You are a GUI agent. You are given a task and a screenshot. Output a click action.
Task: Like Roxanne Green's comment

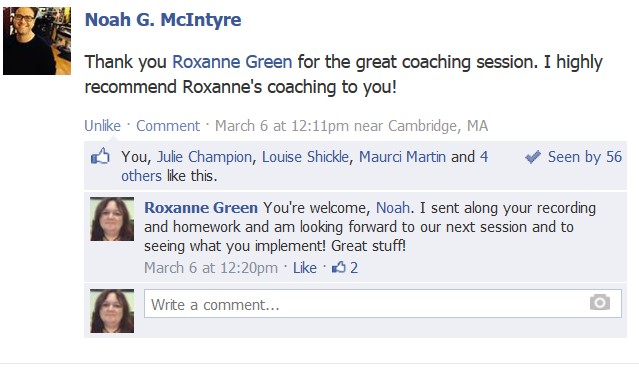click(x=304, y=268)
